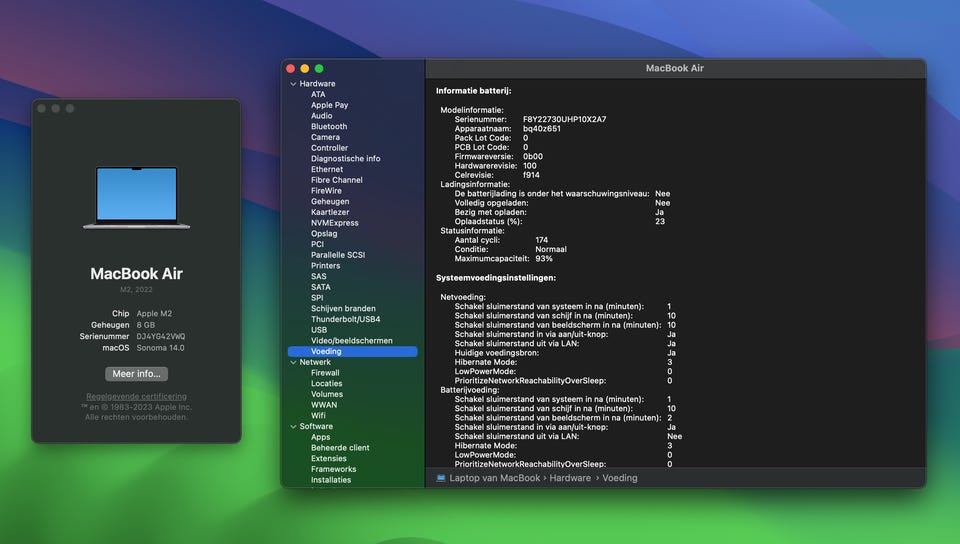Screen dimensions: 960x544
Task: Select NVMExpress in the sidebar
Action: [x=335, y=223]
